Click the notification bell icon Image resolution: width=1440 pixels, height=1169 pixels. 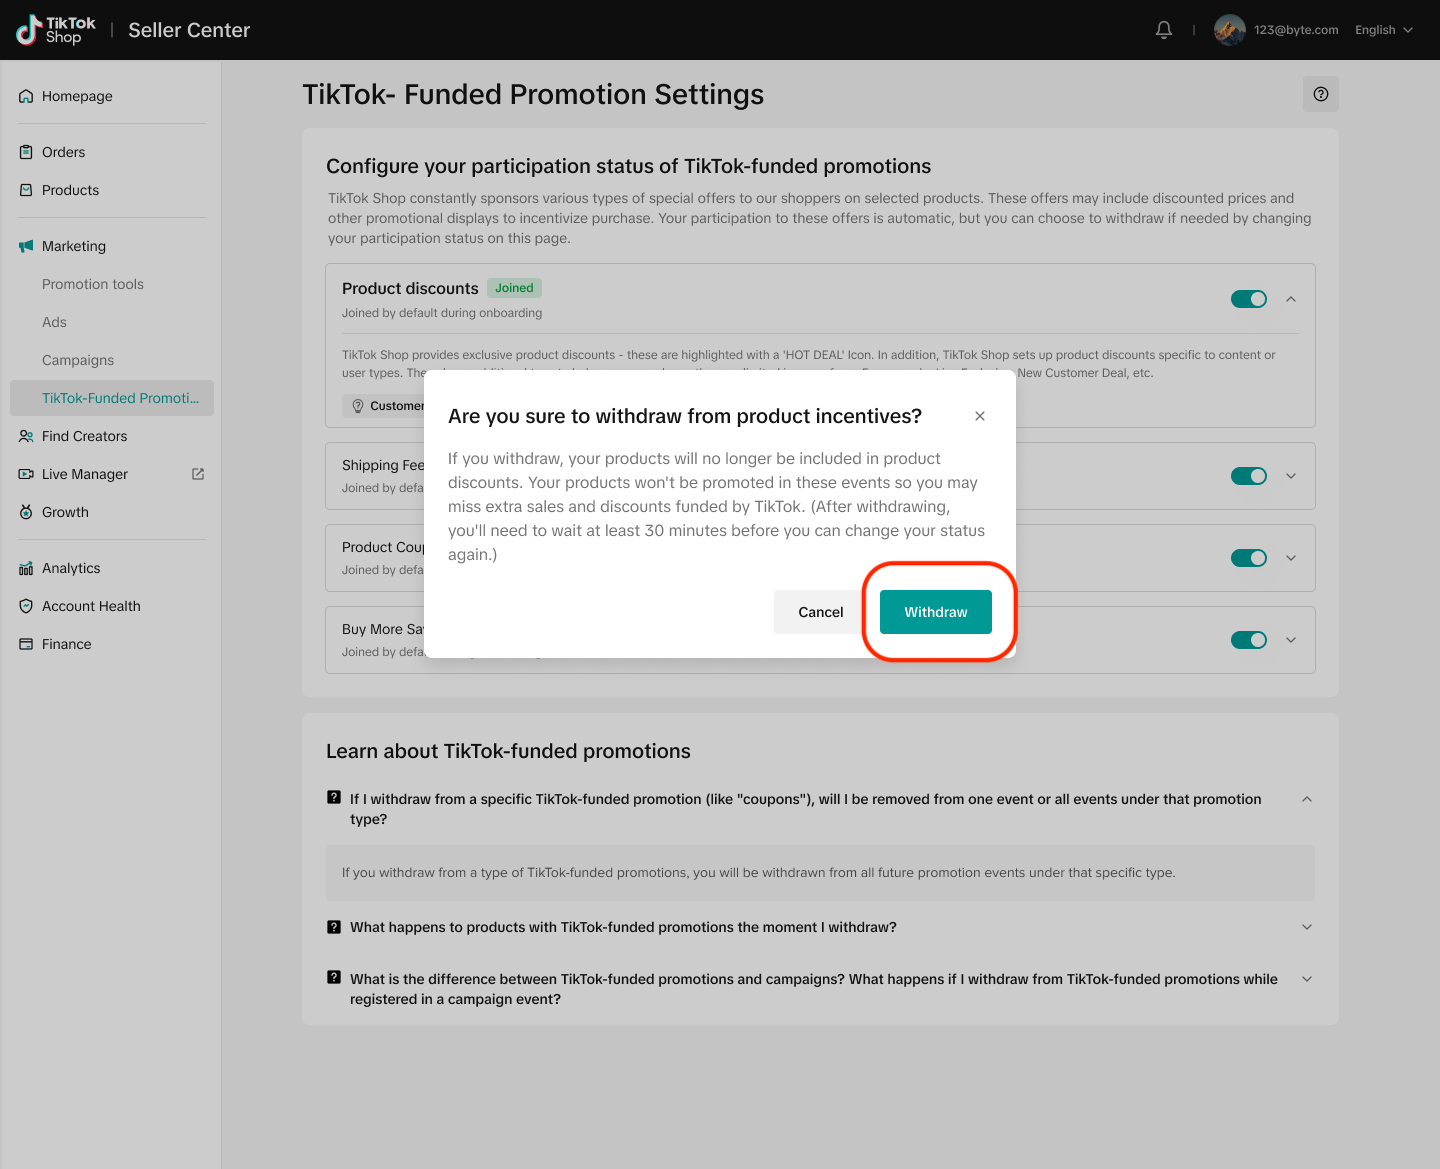tap(1163, 30)
